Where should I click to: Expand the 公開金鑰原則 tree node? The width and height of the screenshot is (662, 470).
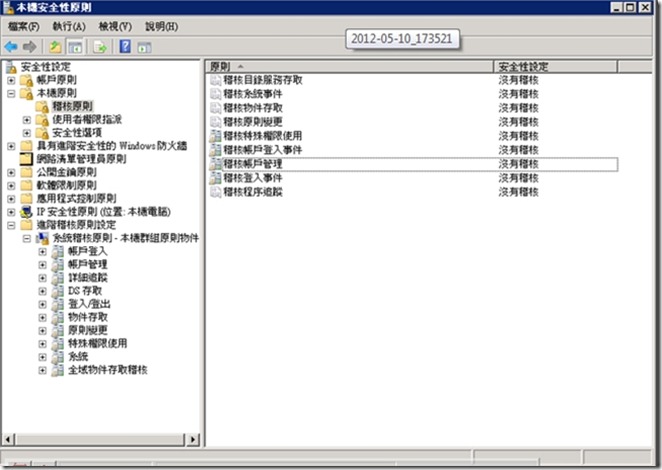[11, 172]
